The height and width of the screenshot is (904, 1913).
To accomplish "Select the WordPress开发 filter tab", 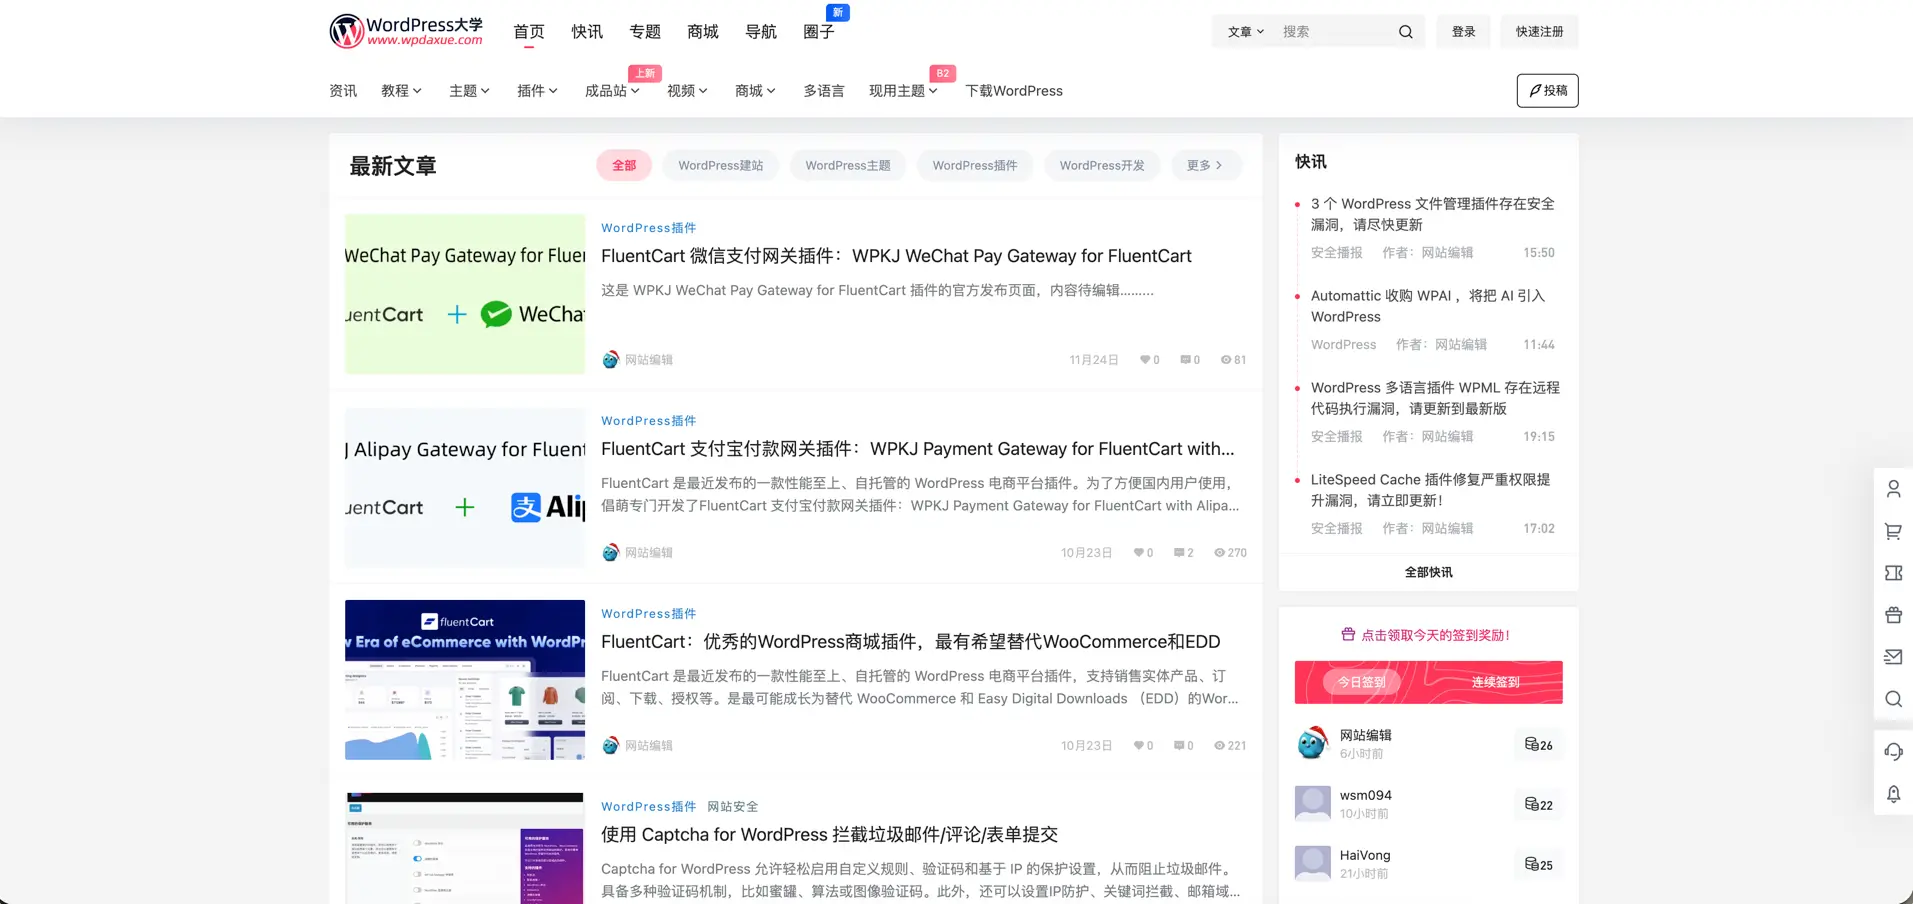I will click(1102, 166).
